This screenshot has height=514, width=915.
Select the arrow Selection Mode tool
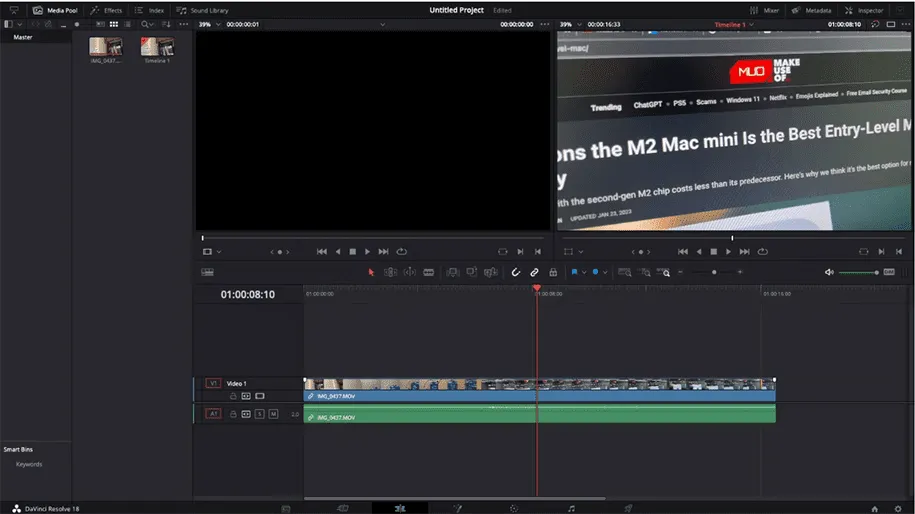(x=371, y=272)
